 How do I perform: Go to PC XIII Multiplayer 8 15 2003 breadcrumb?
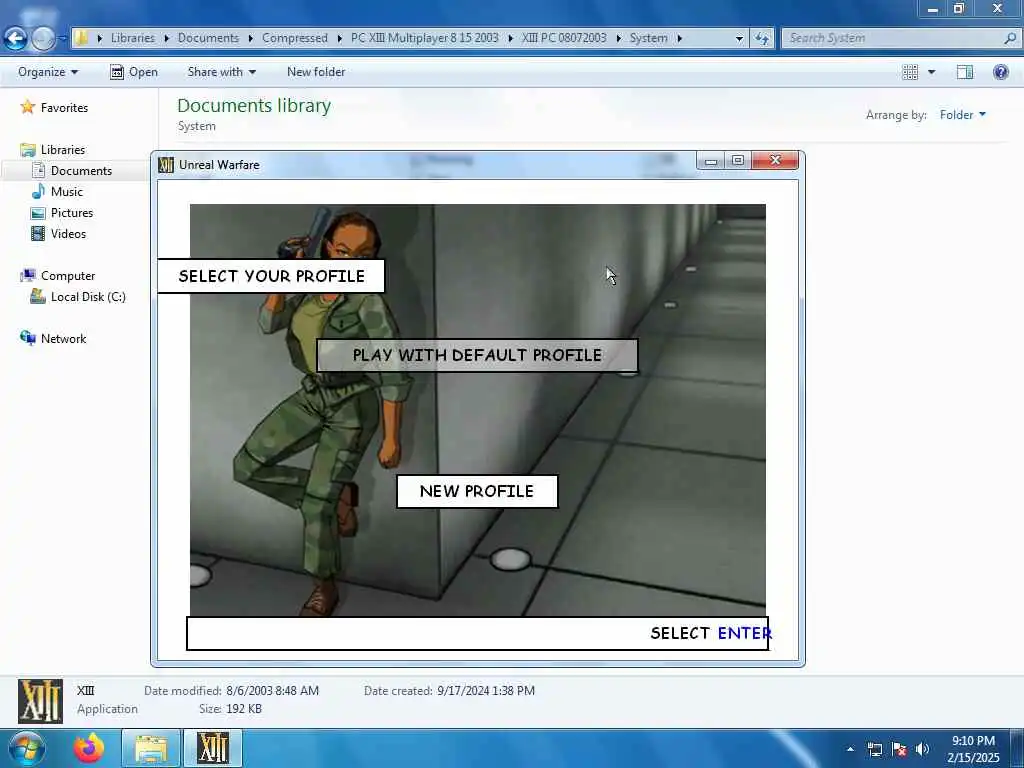point(424,38)
